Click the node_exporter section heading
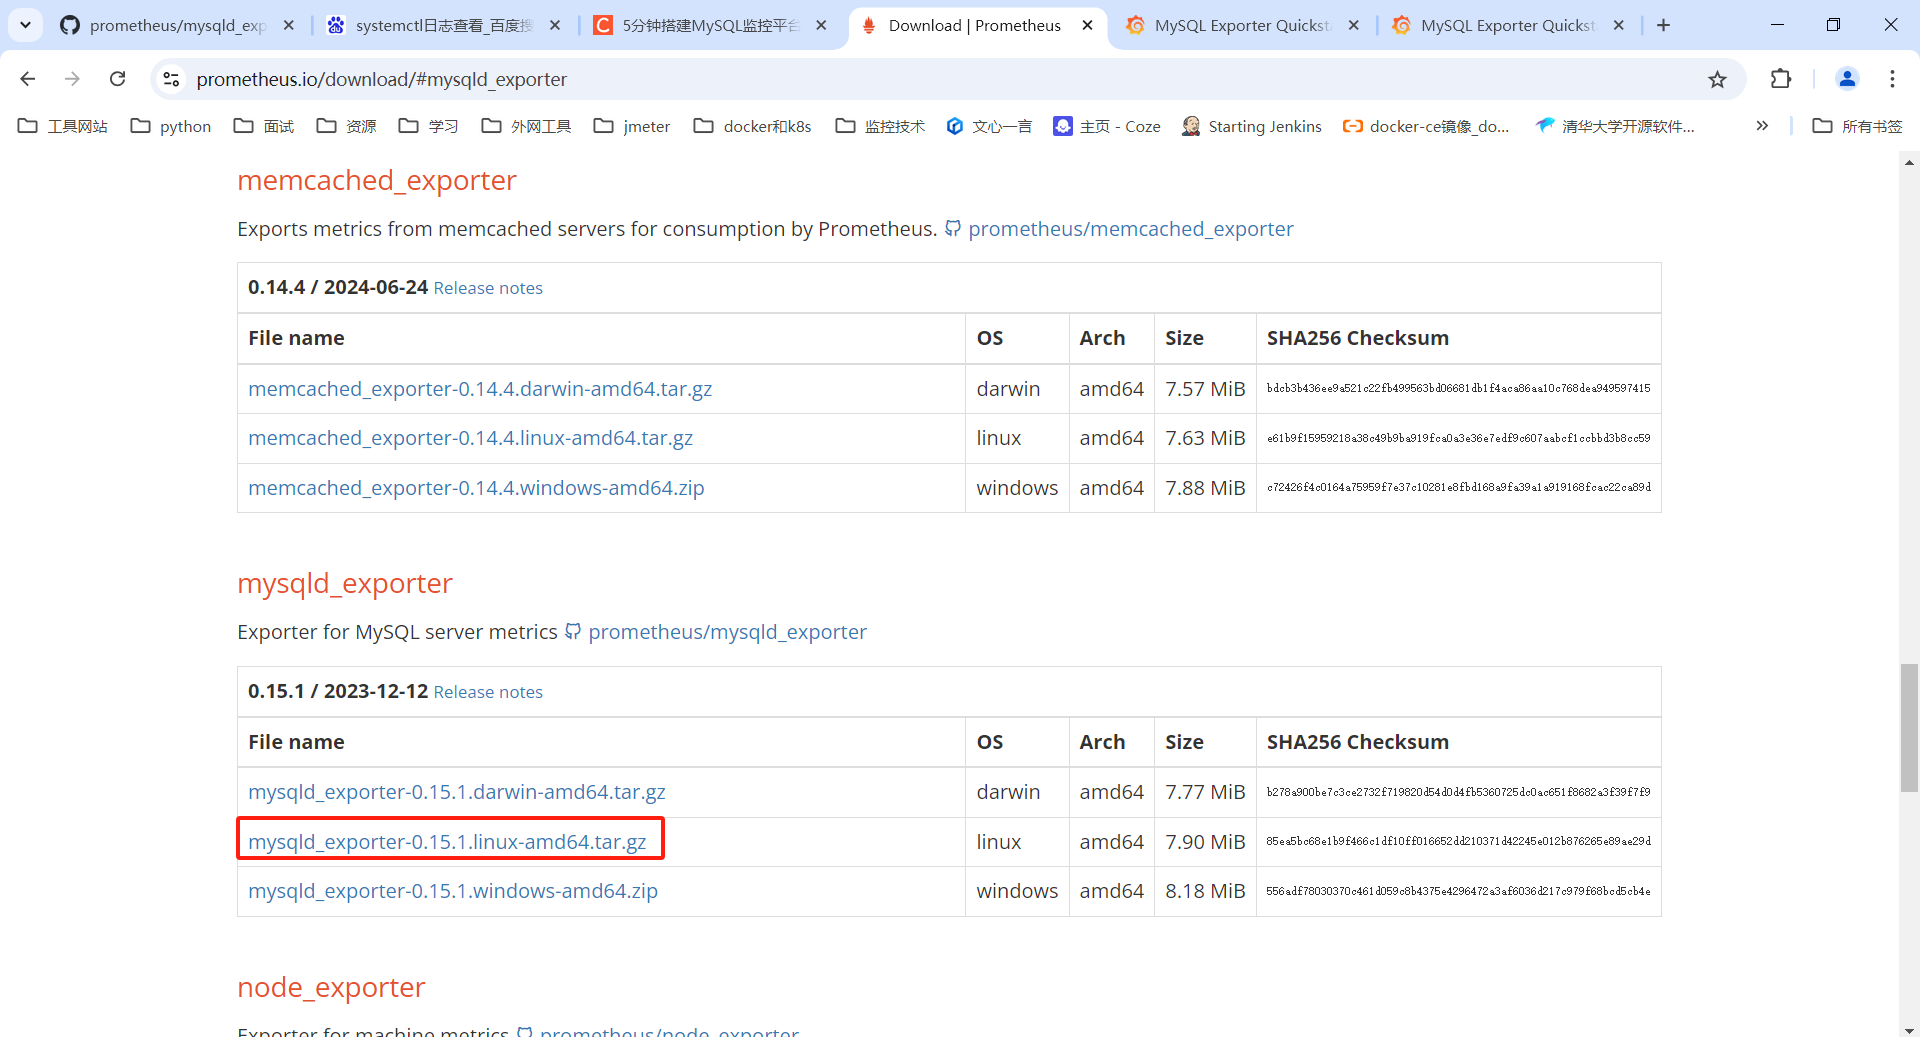The height and width of the screenshot is (1037, 1920). tap(331, 987)
